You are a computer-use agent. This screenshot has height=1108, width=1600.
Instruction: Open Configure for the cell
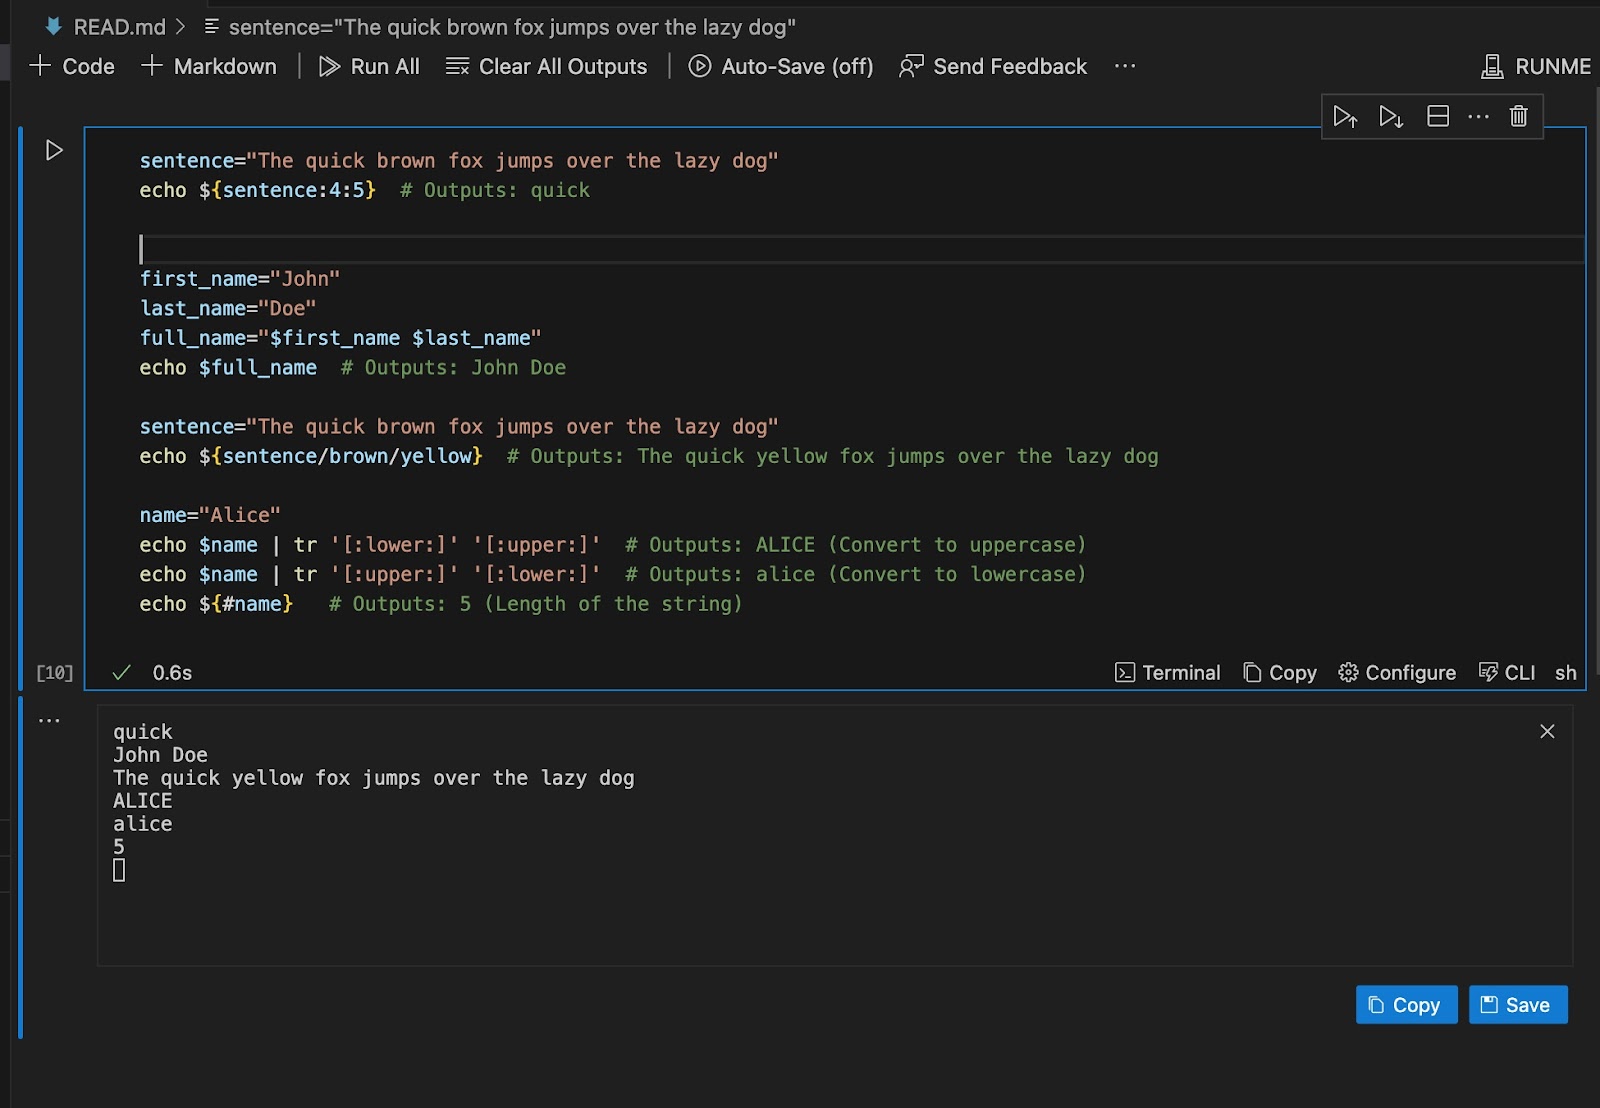coord(1397,673)
